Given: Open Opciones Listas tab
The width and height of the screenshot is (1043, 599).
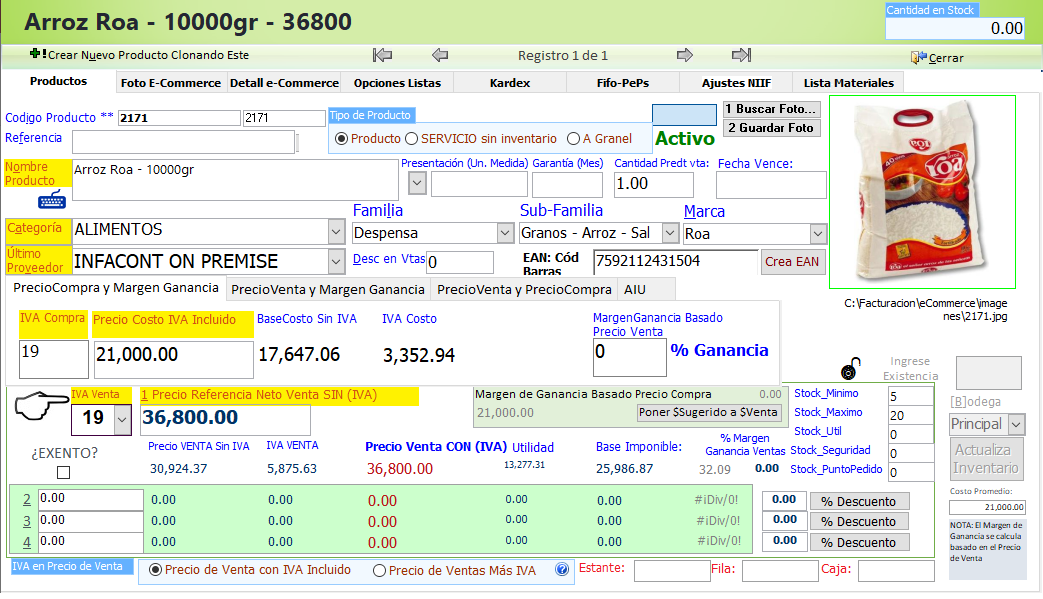Looking at the screenshot, I should point(397,83).
